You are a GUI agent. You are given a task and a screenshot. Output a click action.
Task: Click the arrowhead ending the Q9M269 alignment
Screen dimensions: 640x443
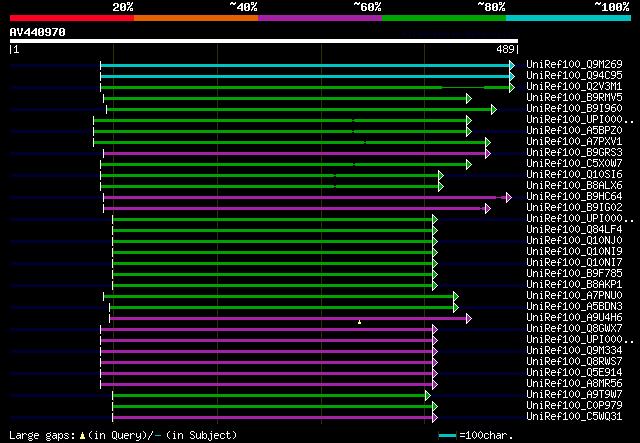(x=512, y=65)
